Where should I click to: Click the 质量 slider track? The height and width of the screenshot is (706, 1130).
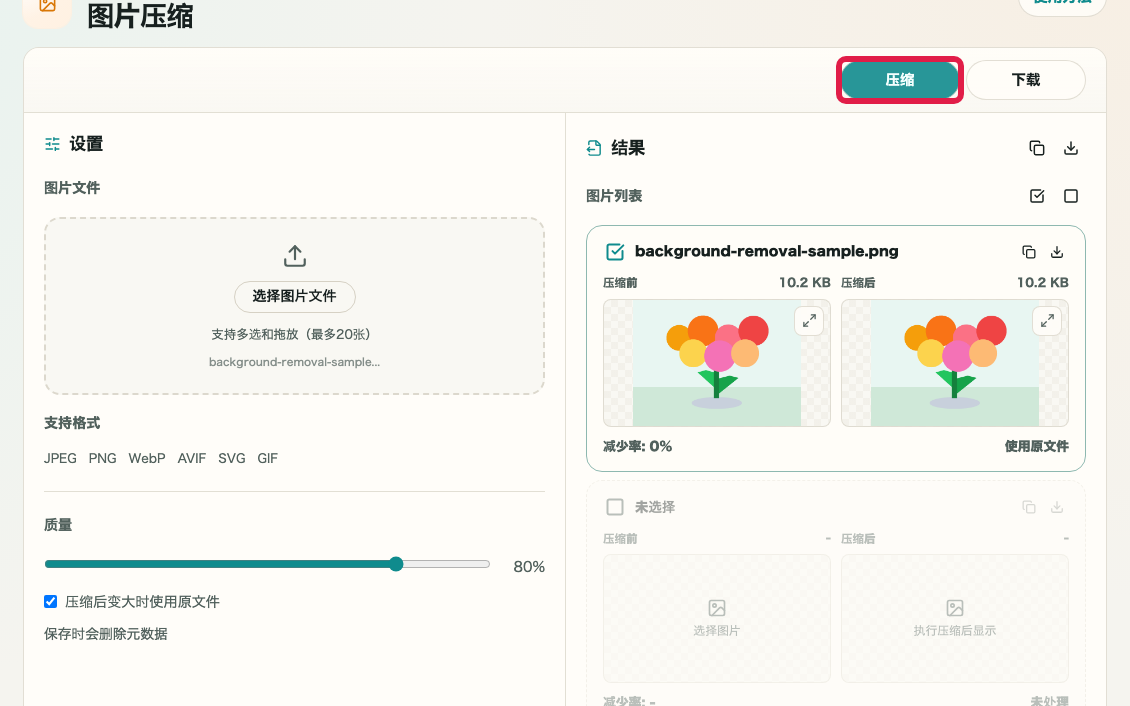267,564
